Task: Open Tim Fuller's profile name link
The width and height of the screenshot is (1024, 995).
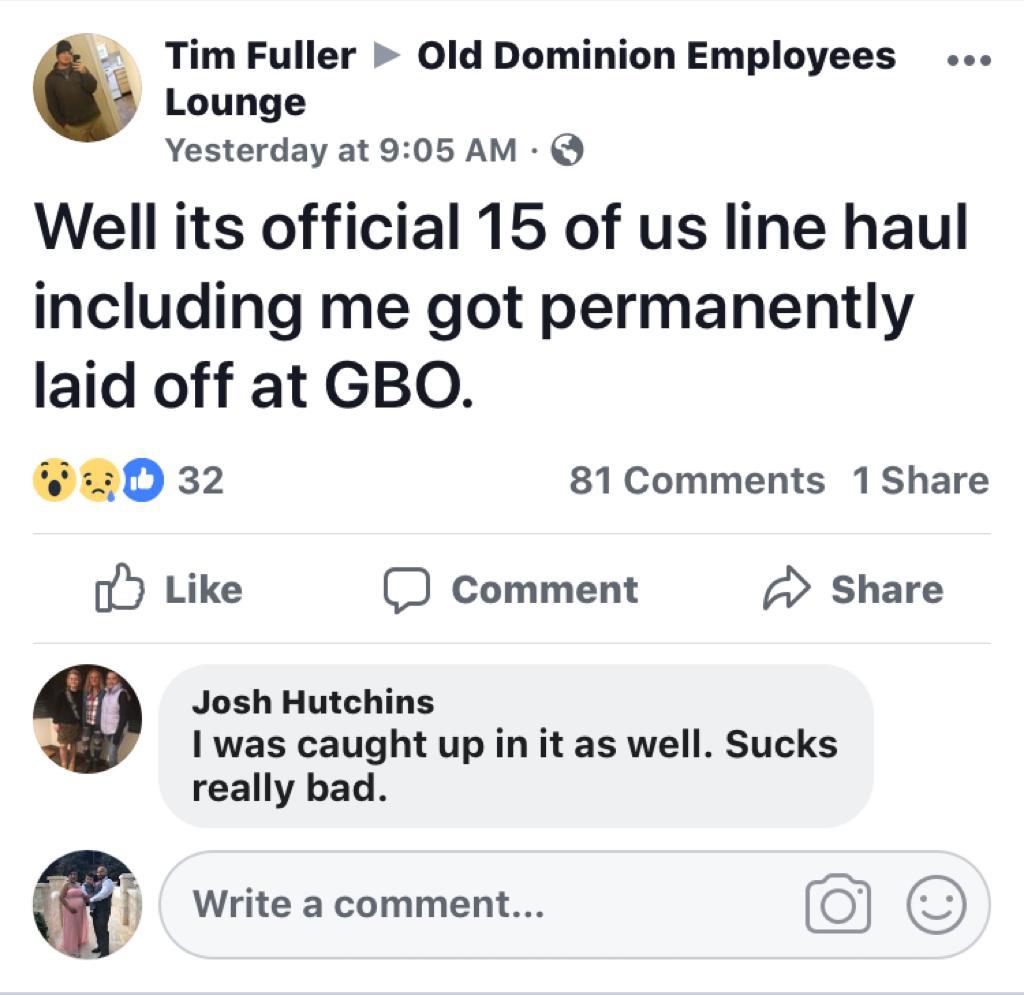Action: click(x=260, y=56)
